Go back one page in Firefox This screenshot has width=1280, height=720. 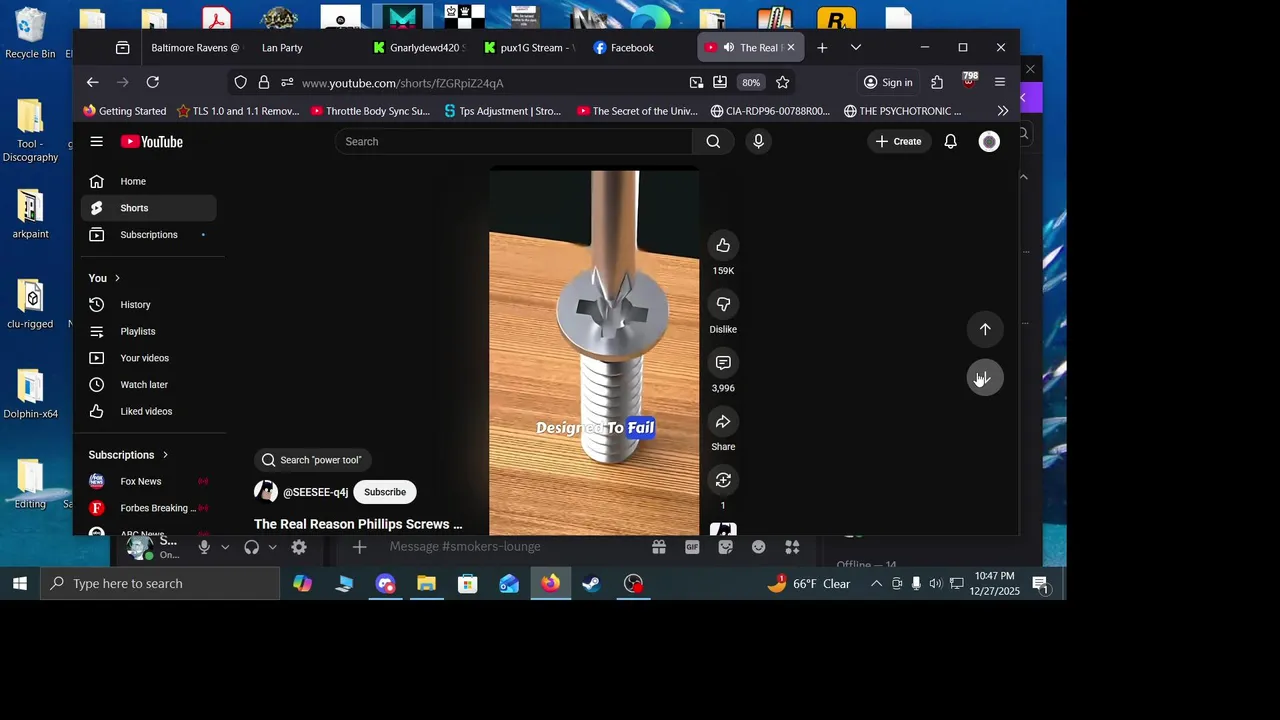coord(92,82)
